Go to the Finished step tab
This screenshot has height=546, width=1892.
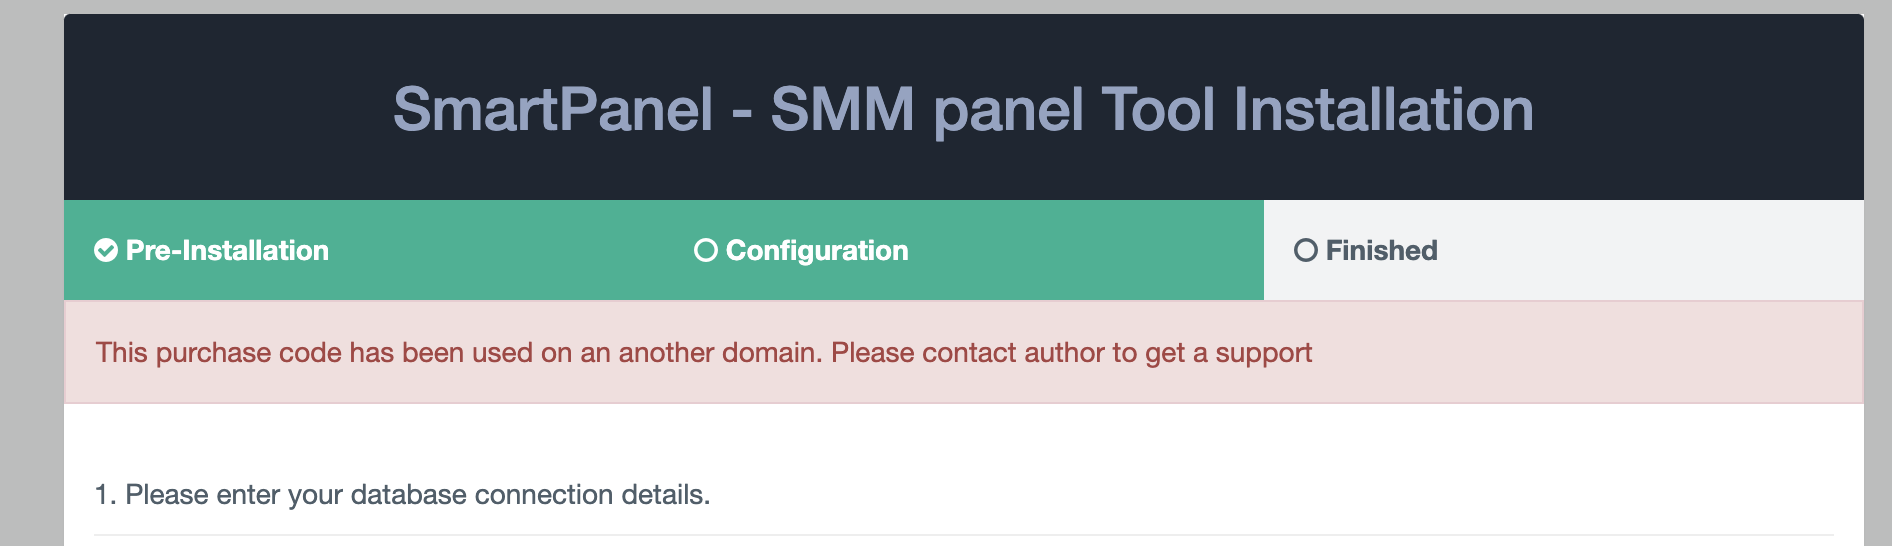1564,250
